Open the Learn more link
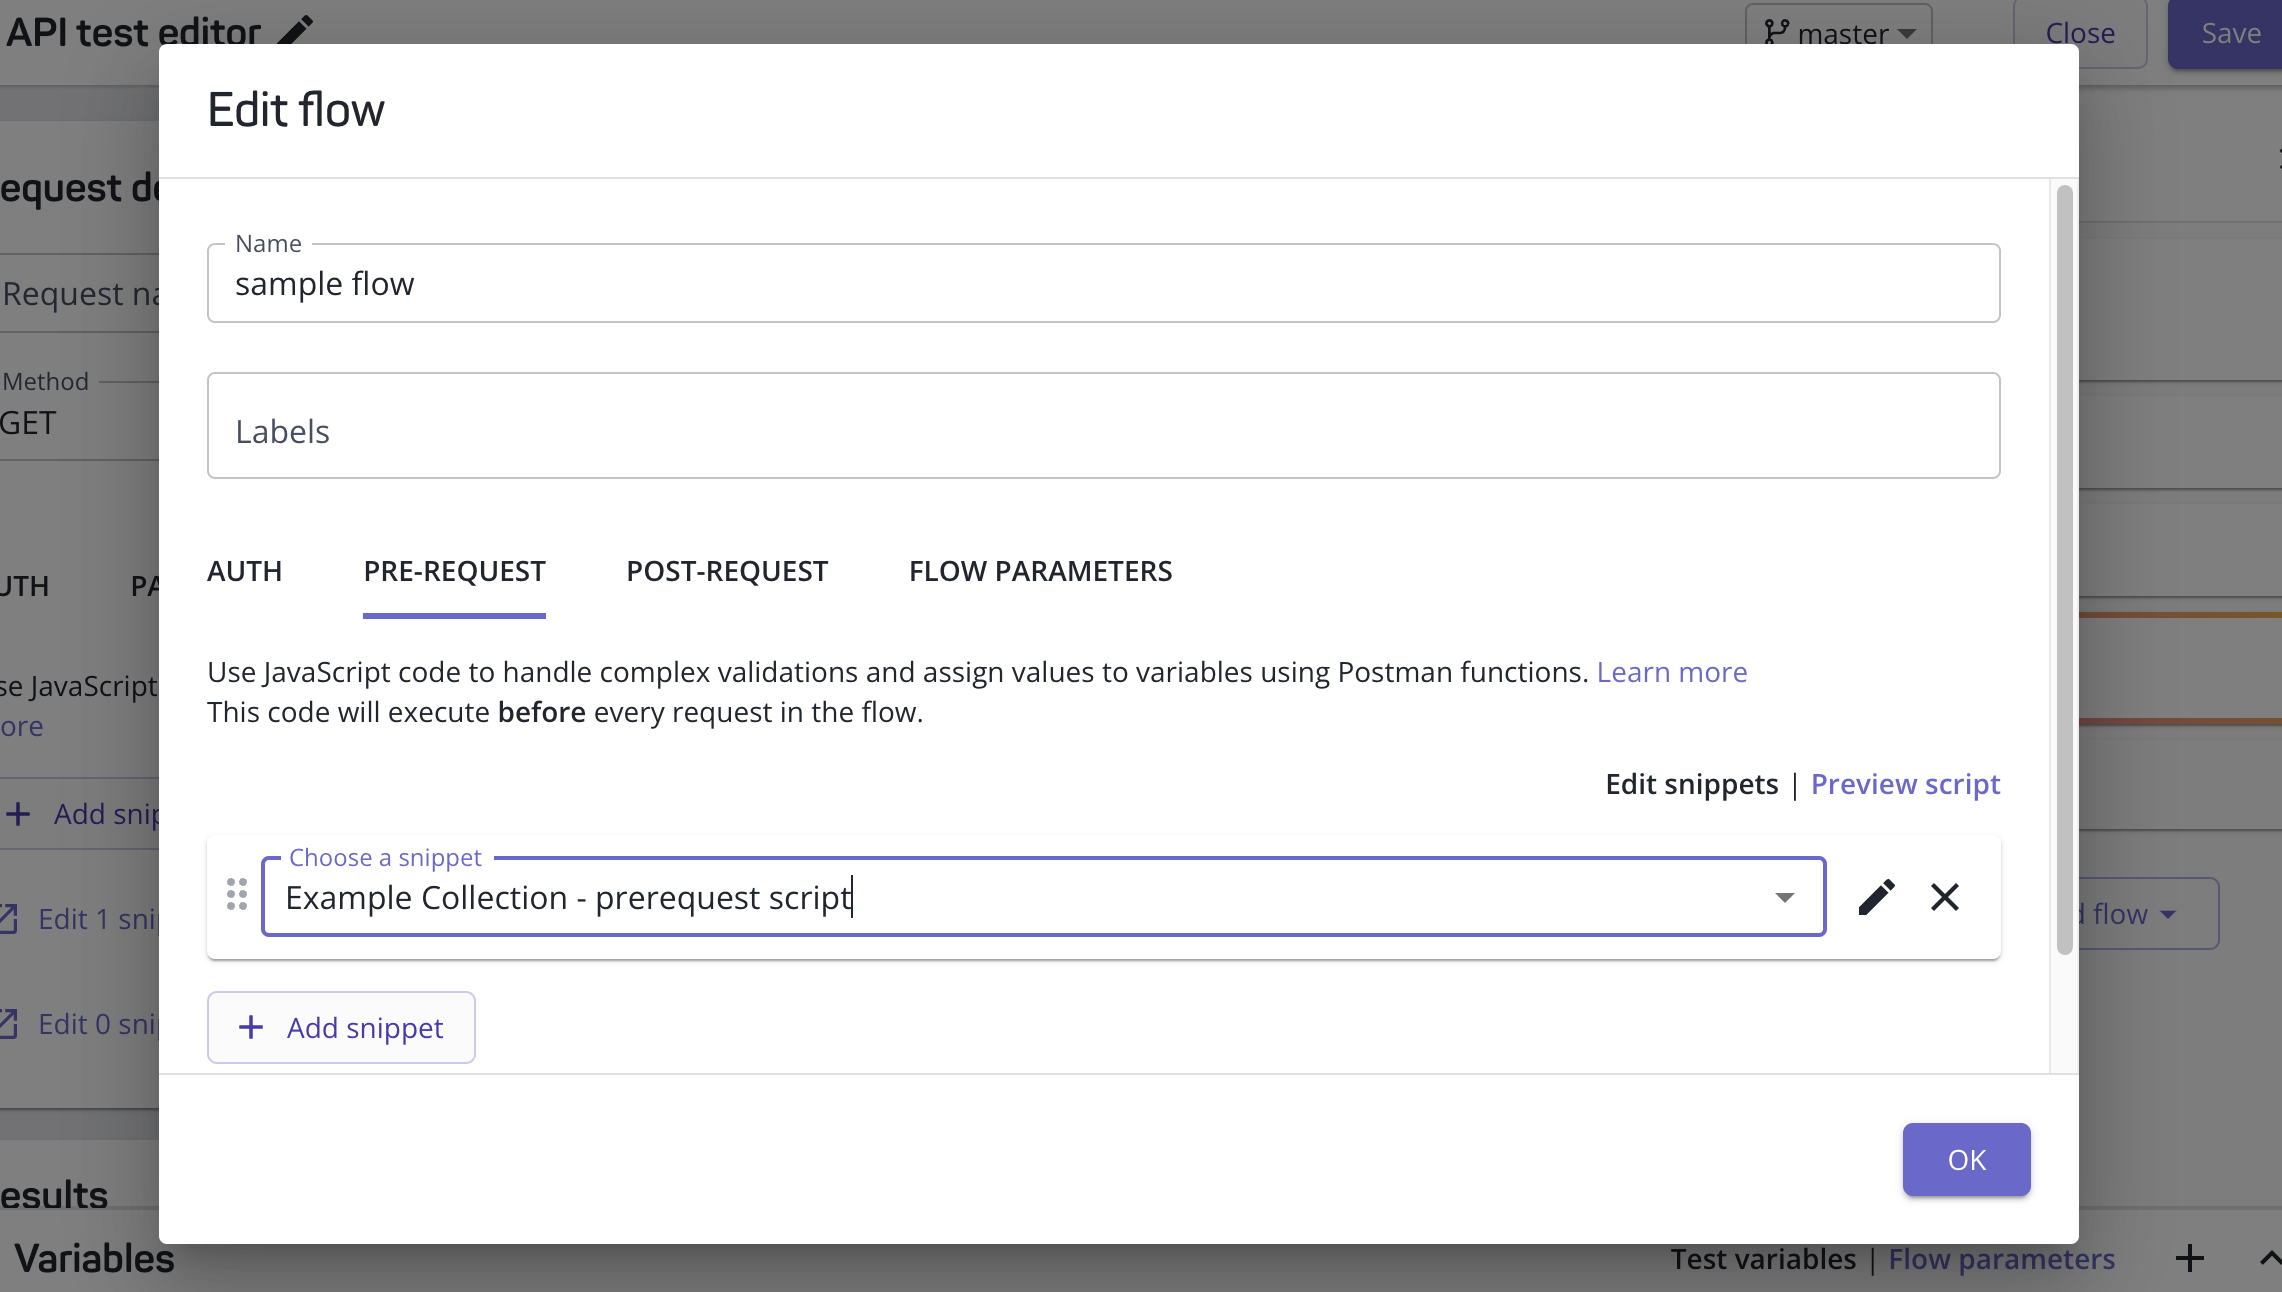Viewport: 2282px width, 1292px height. pos(1671,672)
